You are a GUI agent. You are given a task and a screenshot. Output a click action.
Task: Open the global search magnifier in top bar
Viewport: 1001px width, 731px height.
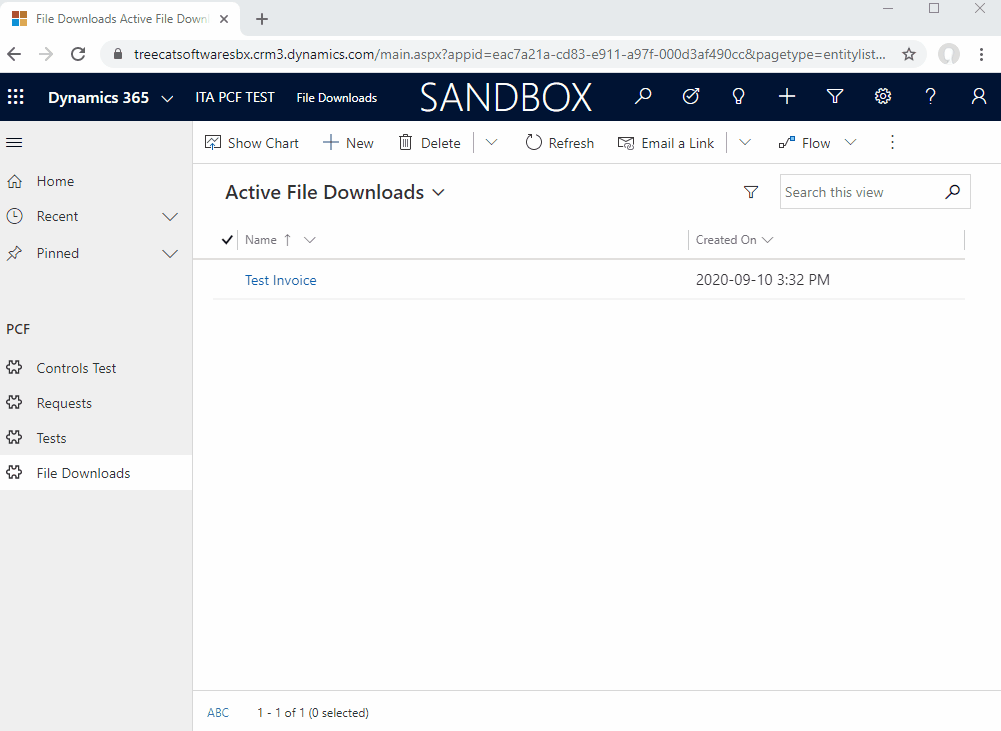pyautogui.click(x=643, y=96)
